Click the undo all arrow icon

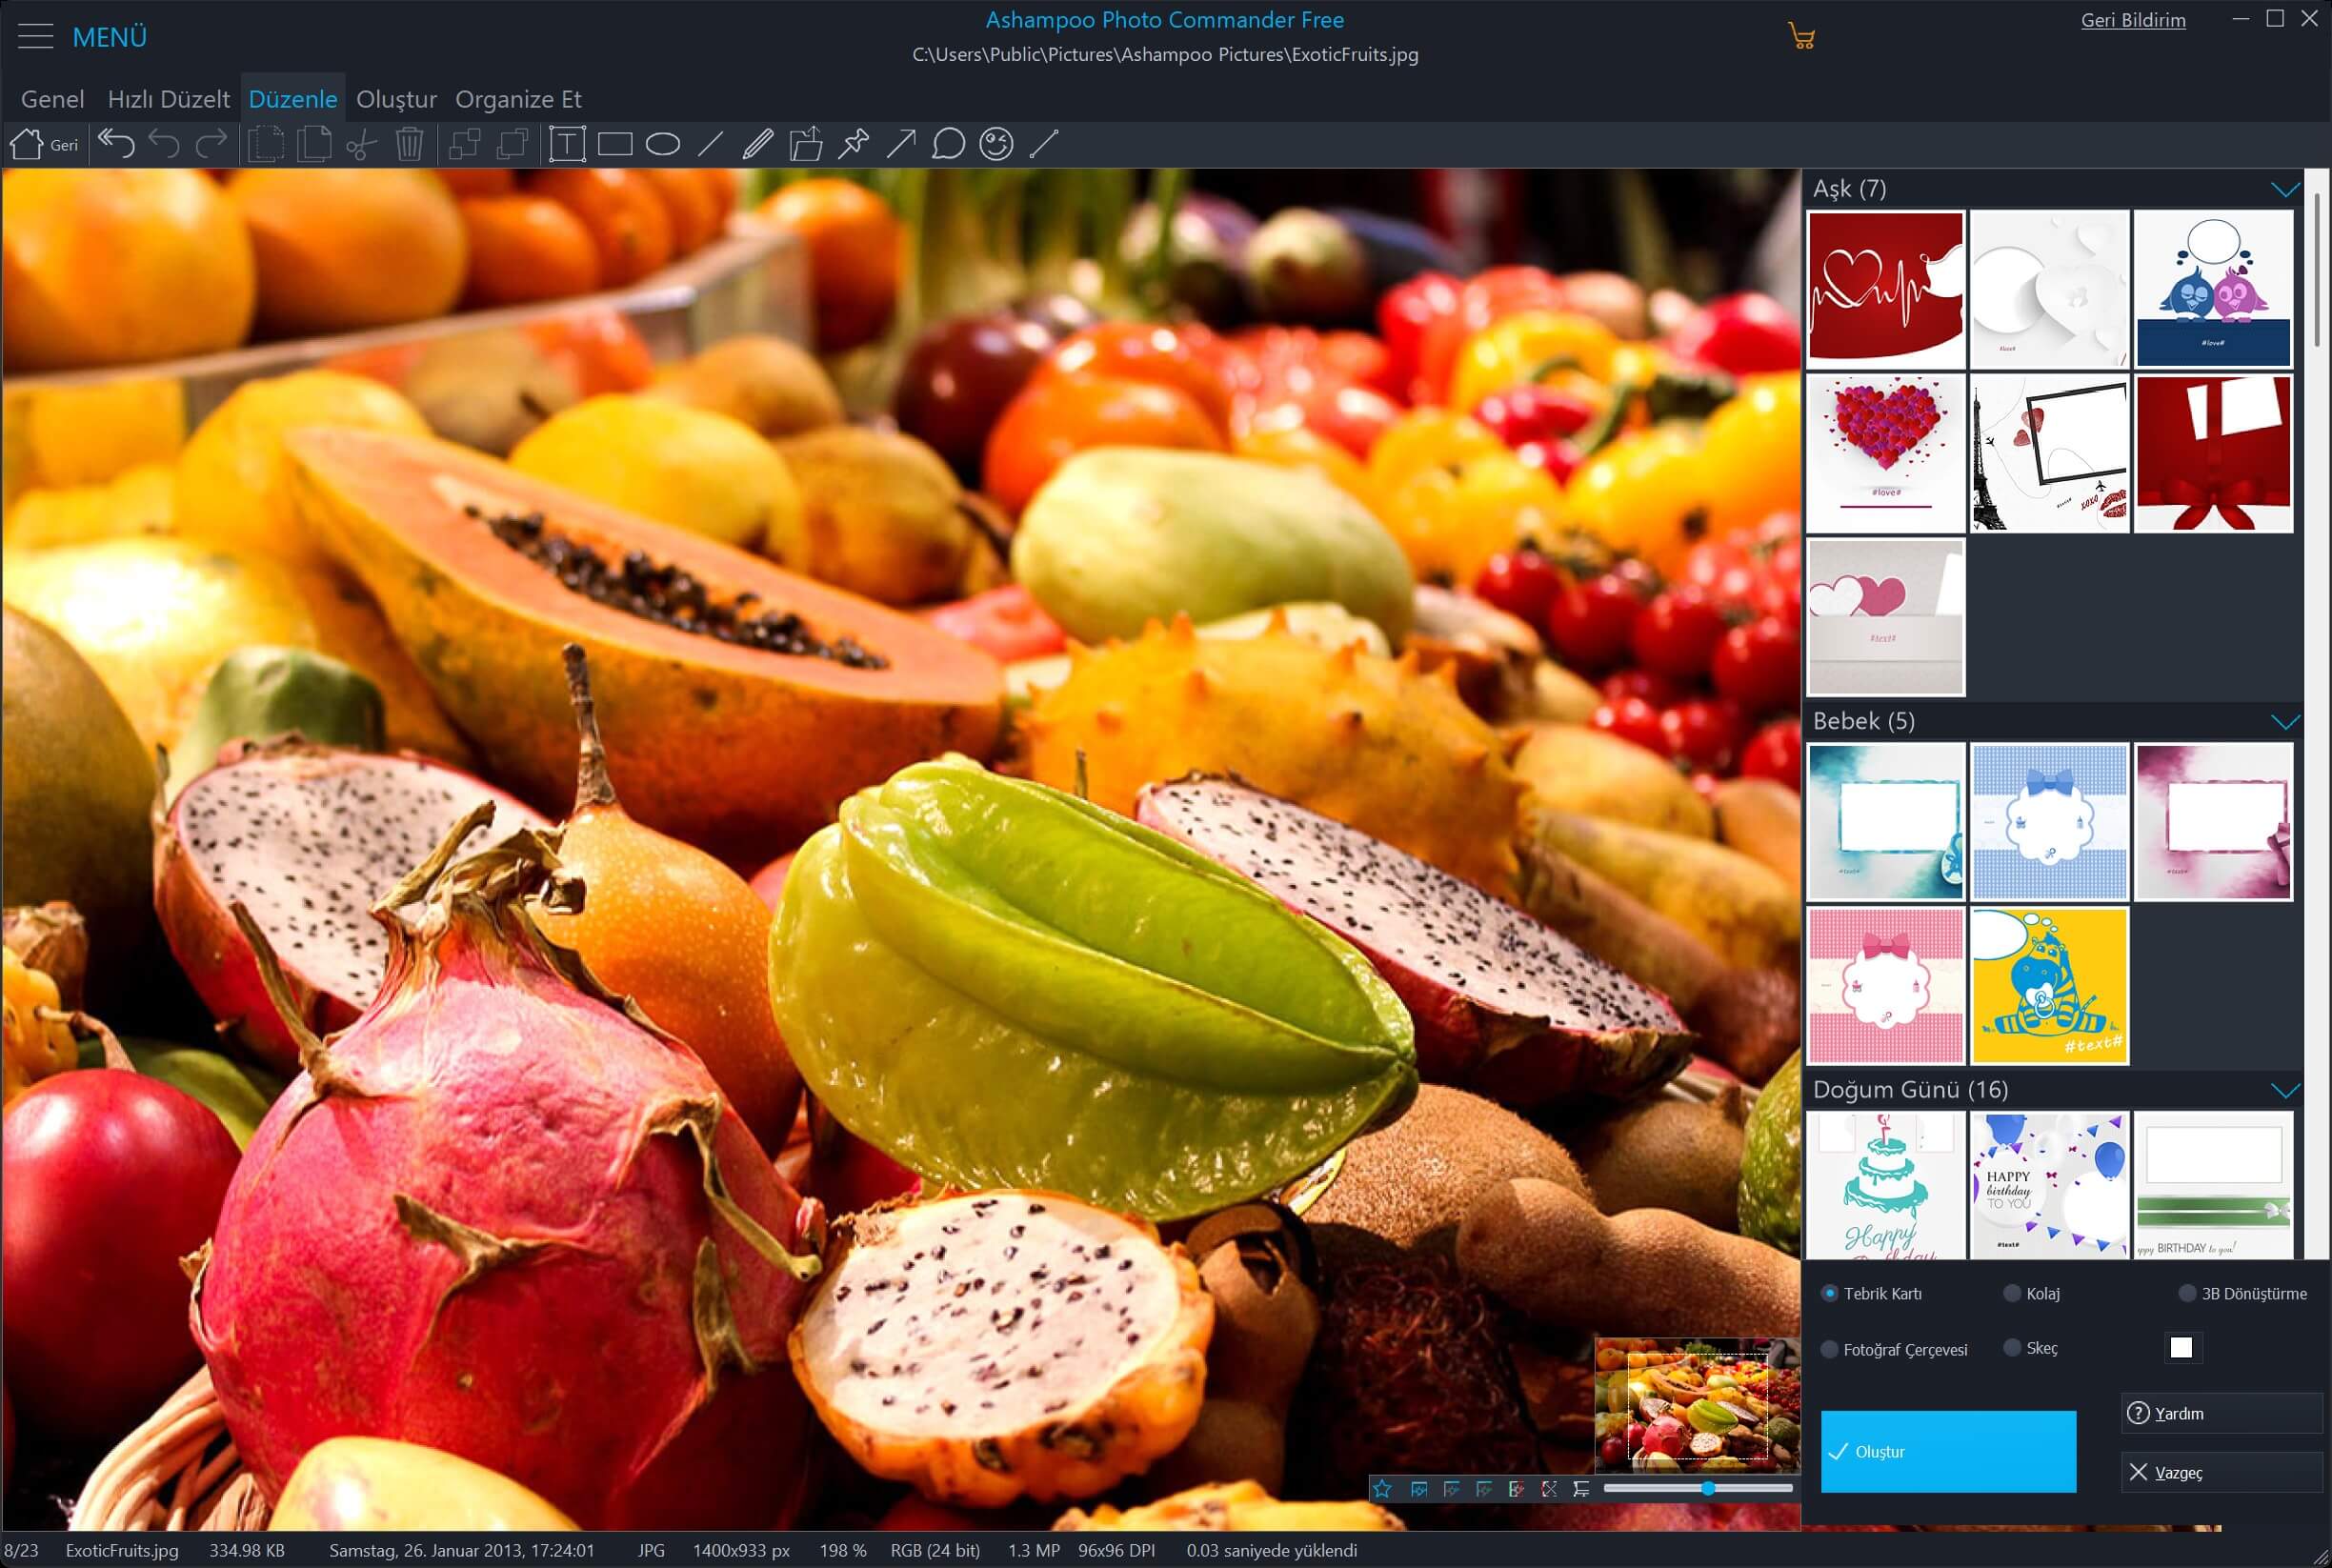coord(116,145)
